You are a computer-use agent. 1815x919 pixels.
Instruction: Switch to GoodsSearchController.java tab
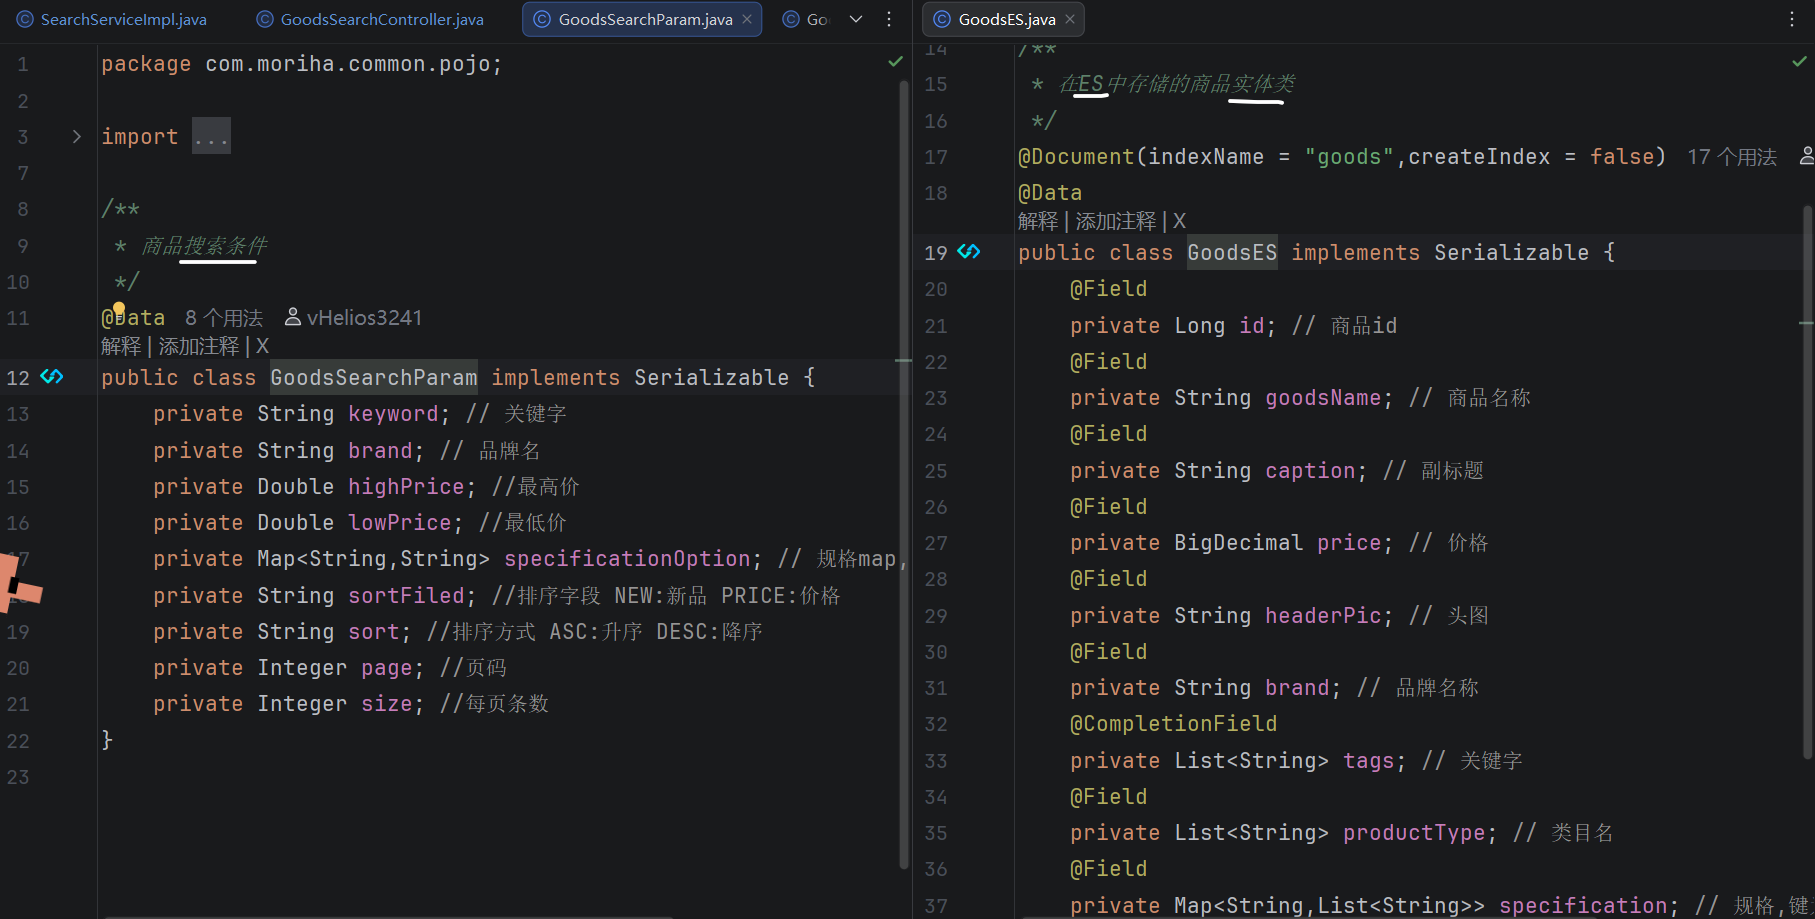[x=371, y=19]
